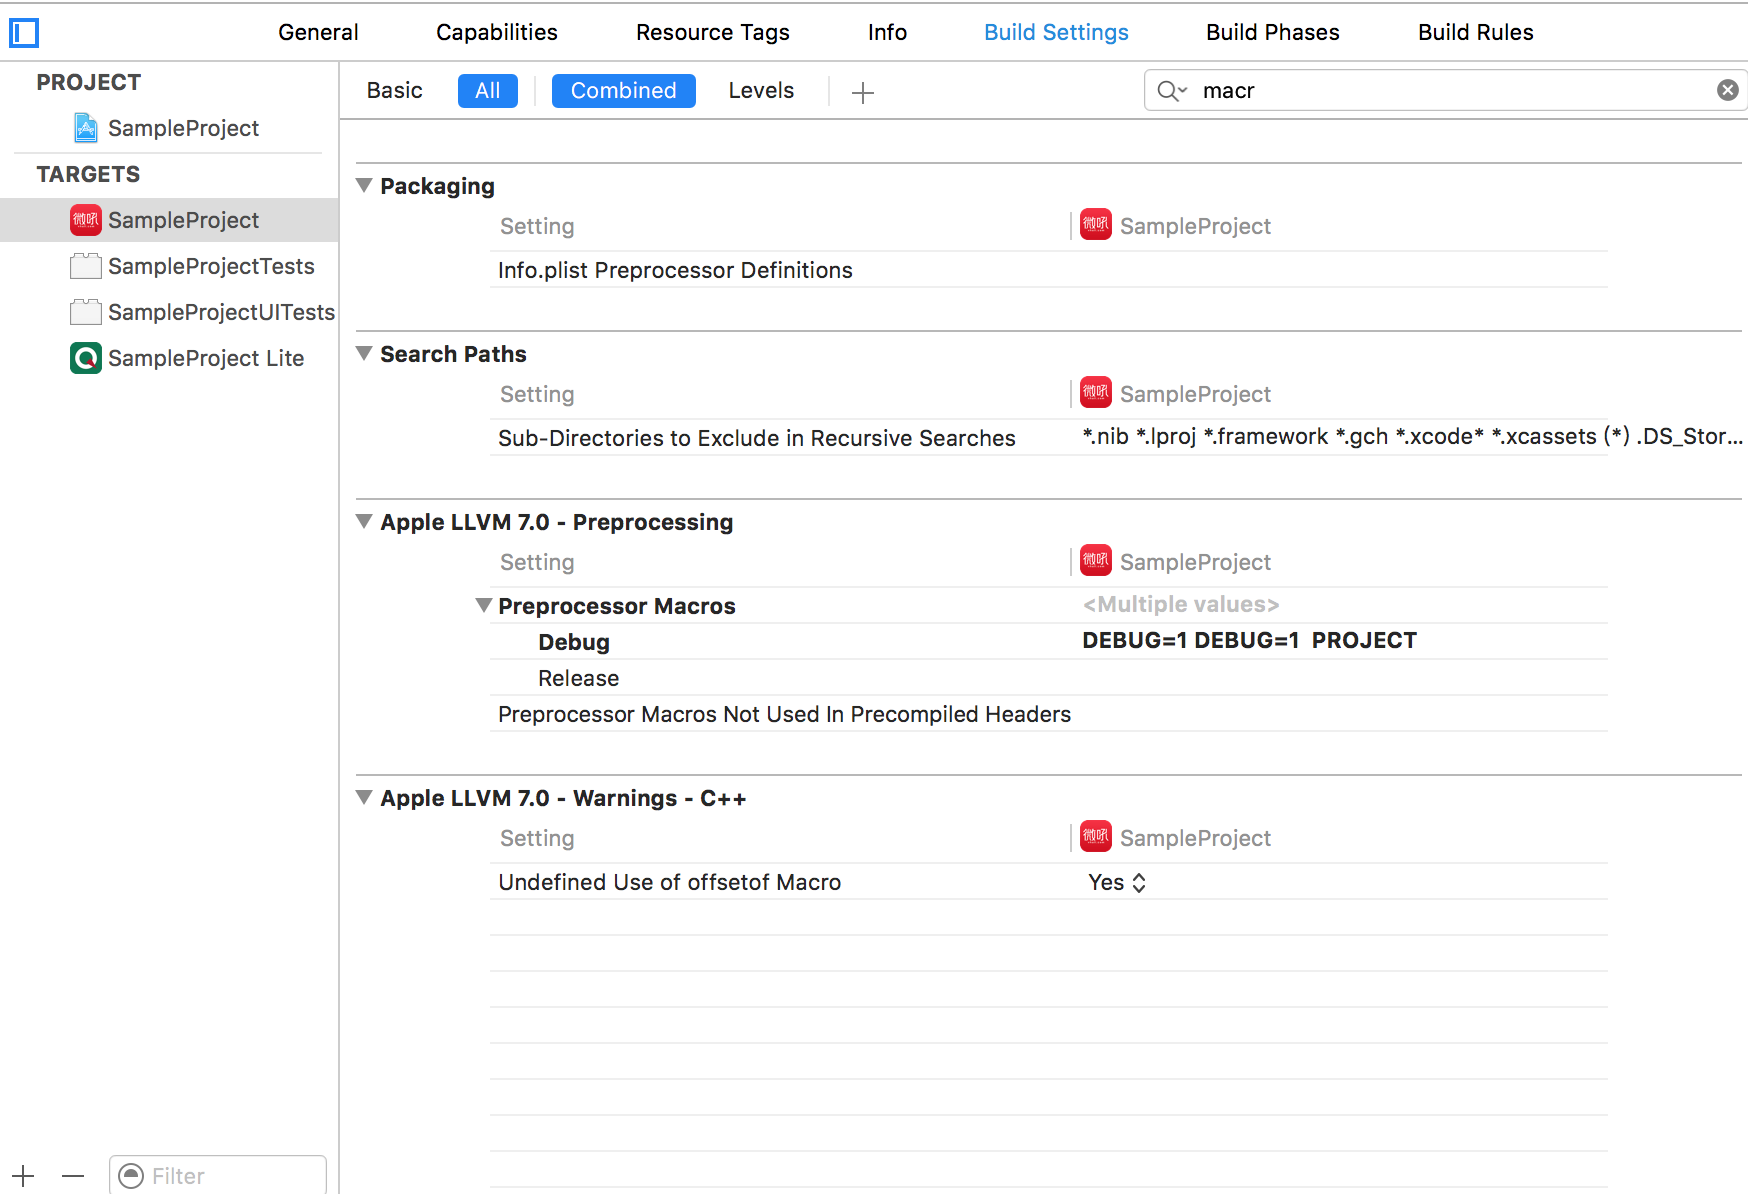Select the Levels view mode
The image size is (1748, 1194).
click(761, 91)
